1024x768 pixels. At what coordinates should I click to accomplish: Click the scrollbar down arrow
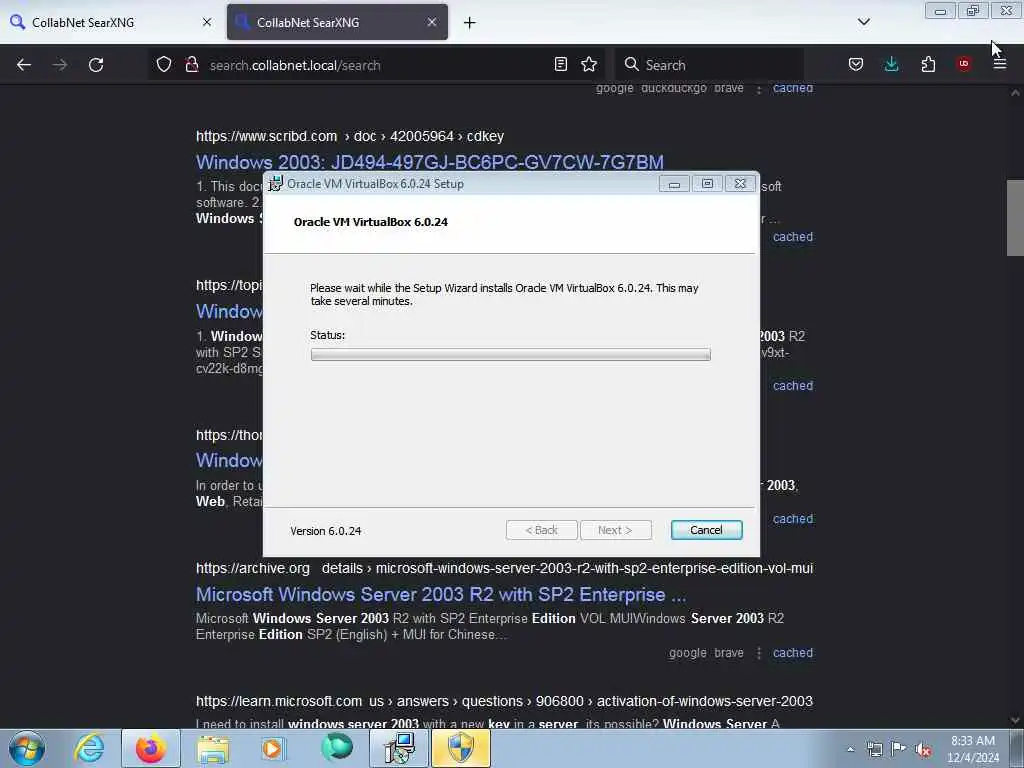tap(1015, 720)
